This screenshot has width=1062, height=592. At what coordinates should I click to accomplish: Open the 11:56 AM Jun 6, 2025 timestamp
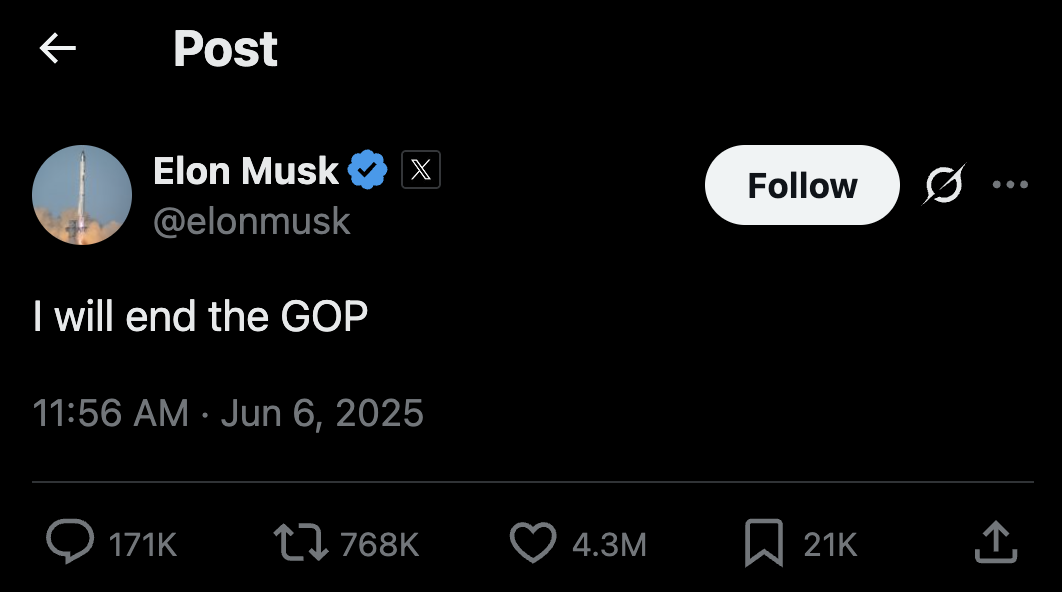(228, 413)
